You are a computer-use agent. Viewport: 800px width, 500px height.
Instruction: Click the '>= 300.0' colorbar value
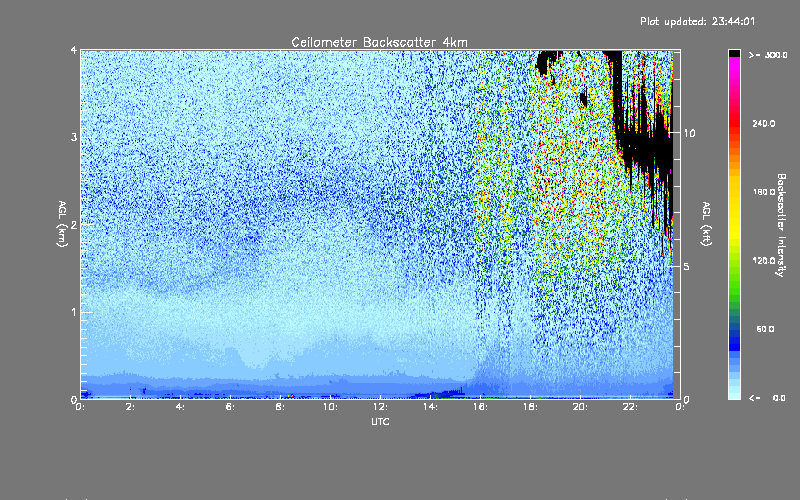click(x=767, y=55)
